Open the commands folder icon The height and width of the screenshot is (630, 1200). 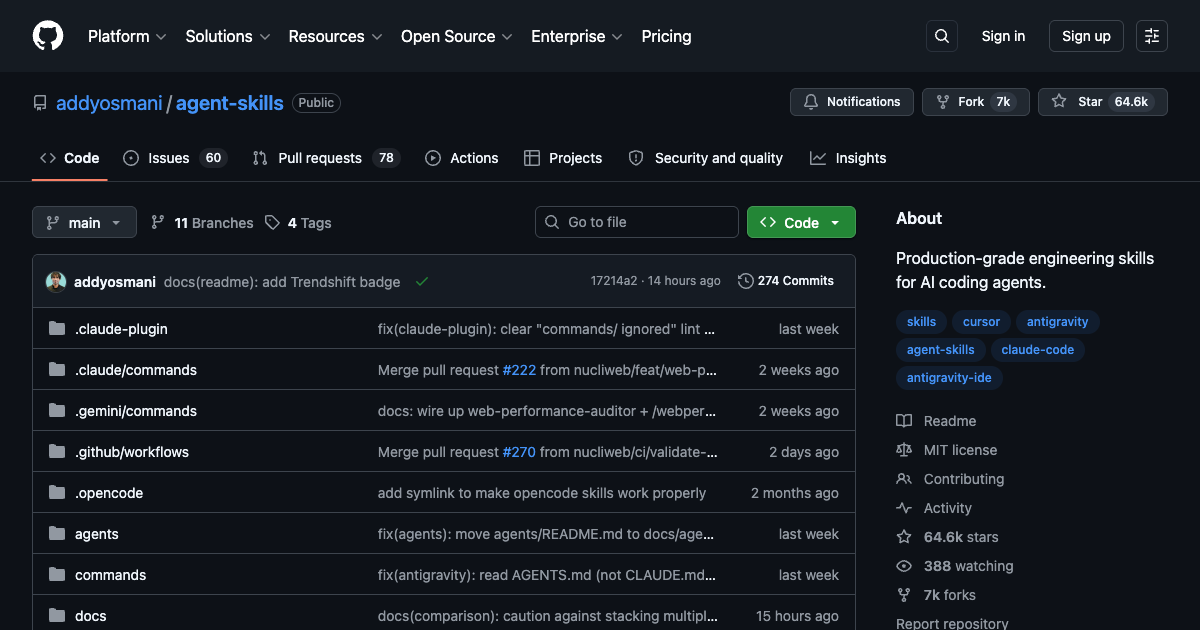57,575
